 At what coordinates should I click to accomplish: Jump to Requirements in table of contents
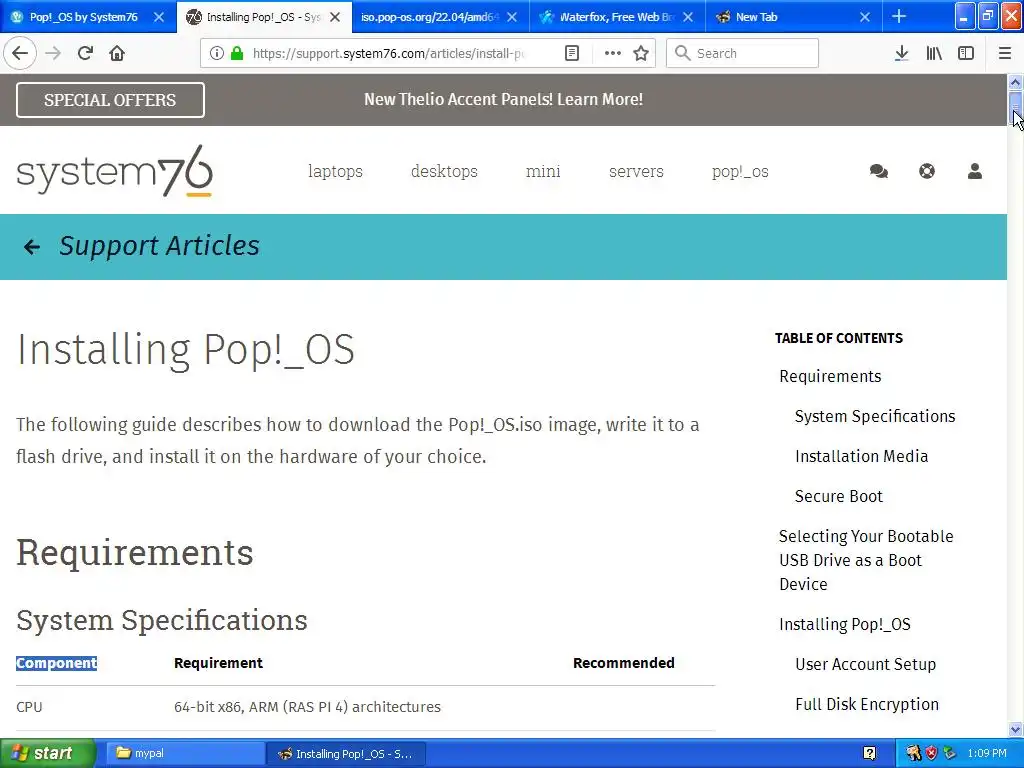[830, 376]
